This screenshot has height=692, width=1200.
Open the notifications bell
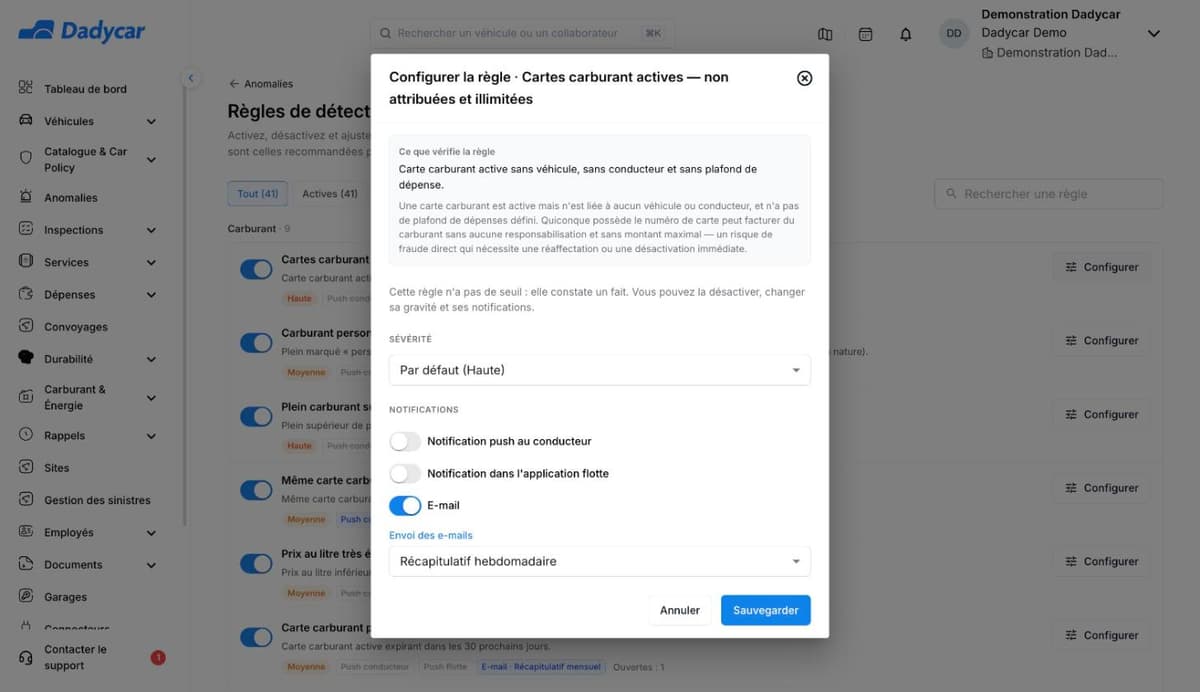(906, 34)
